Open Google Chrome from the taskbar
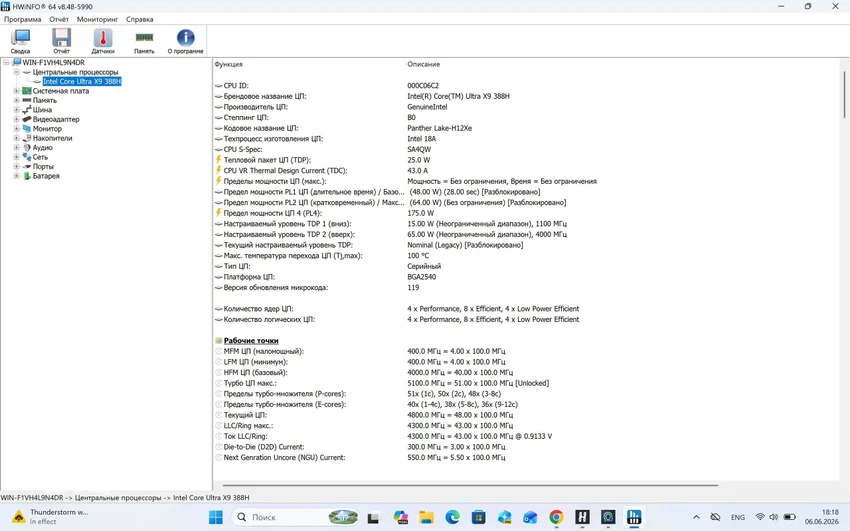The image size is (850, 531). 556,517
